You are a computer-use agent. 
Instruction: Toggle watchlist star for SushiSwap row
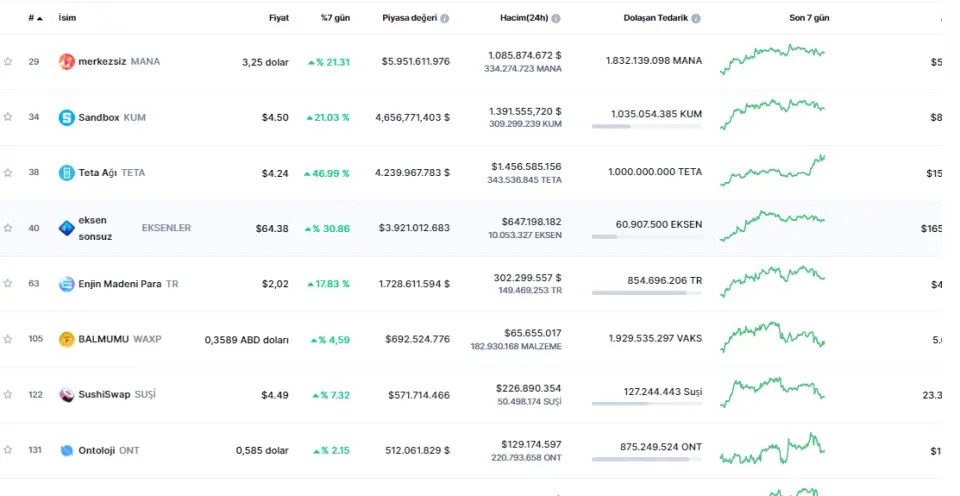[8, 395]
